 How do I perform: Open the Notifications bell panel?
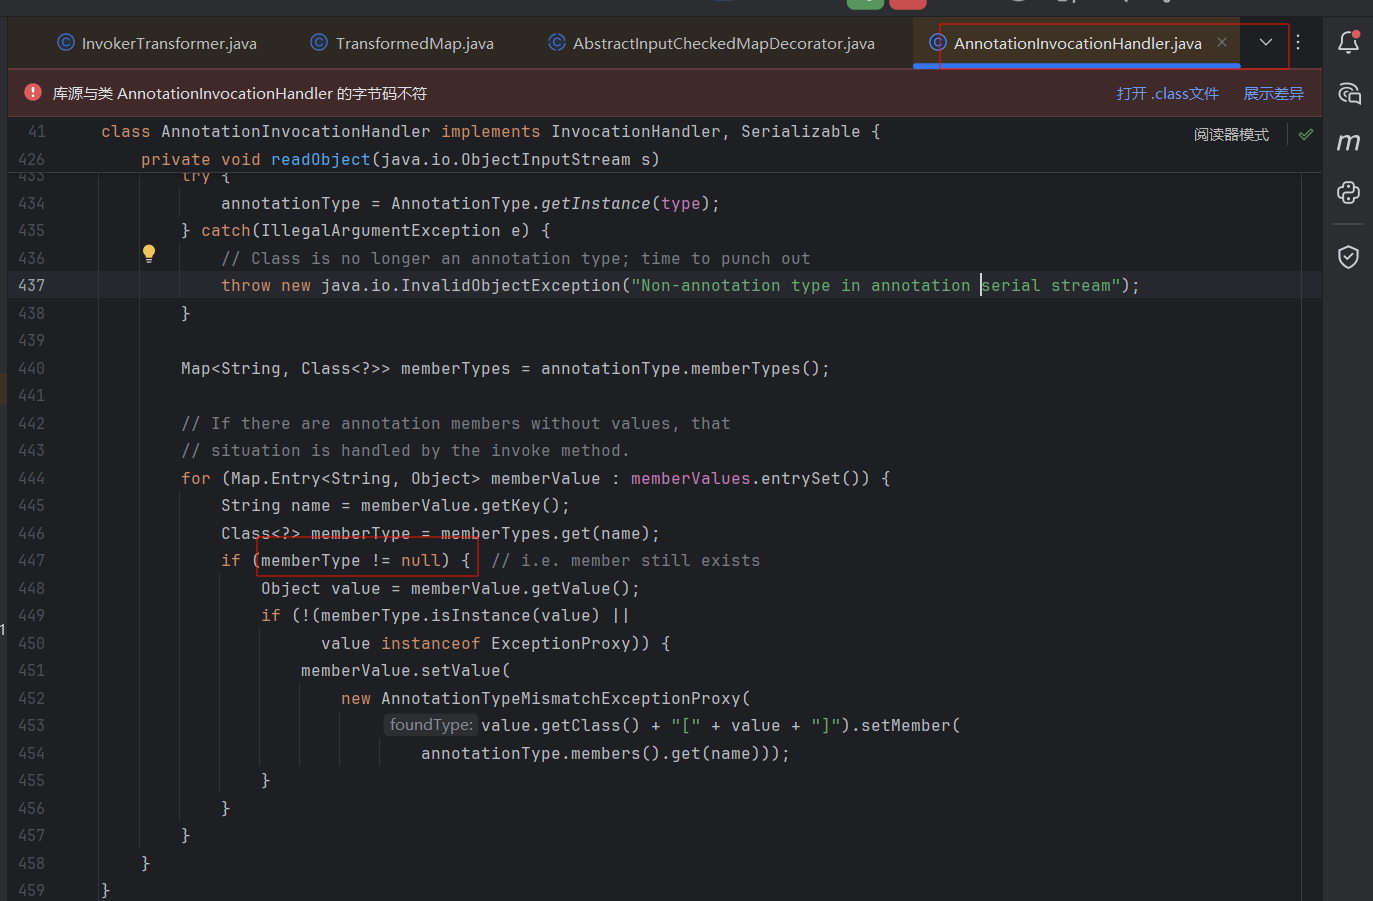(x=1348, y=42)
